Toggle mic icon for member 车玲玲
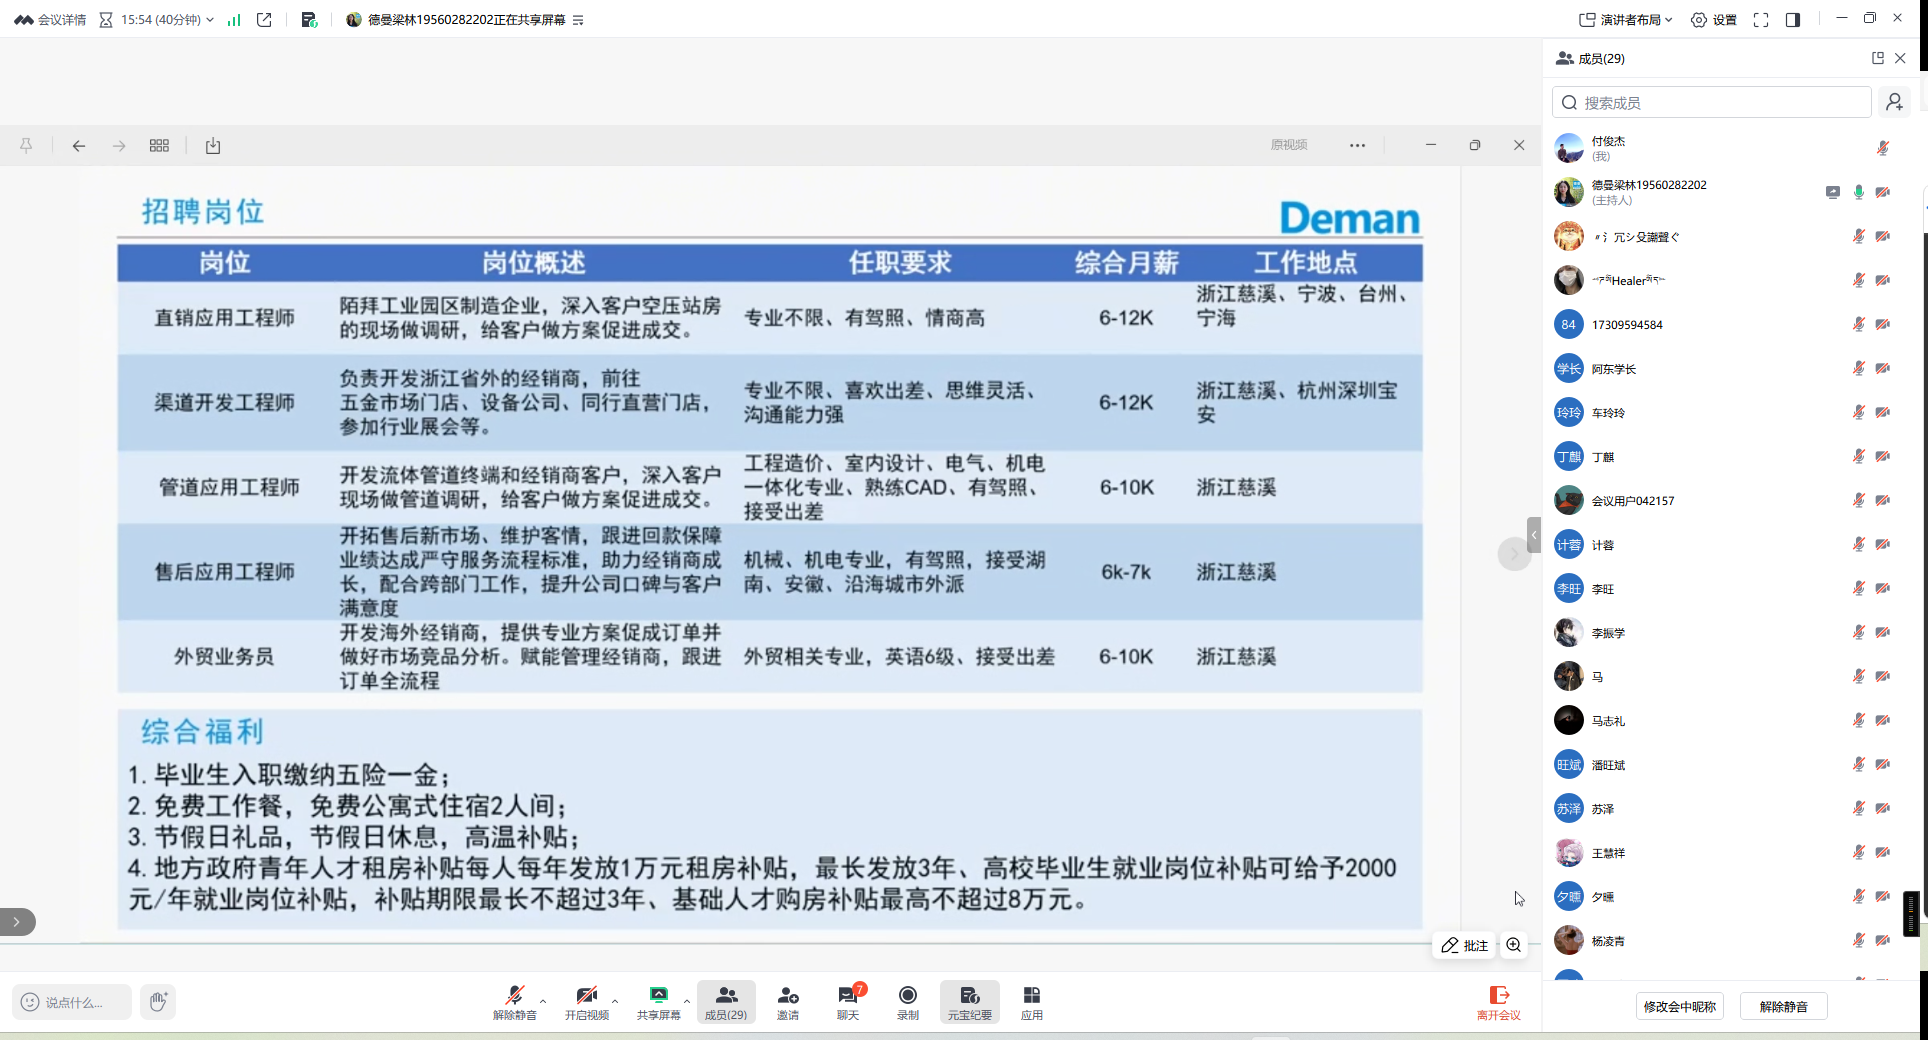Screen dimensions: 1928x1040 pyautogui.click(x=1859, y=412)
